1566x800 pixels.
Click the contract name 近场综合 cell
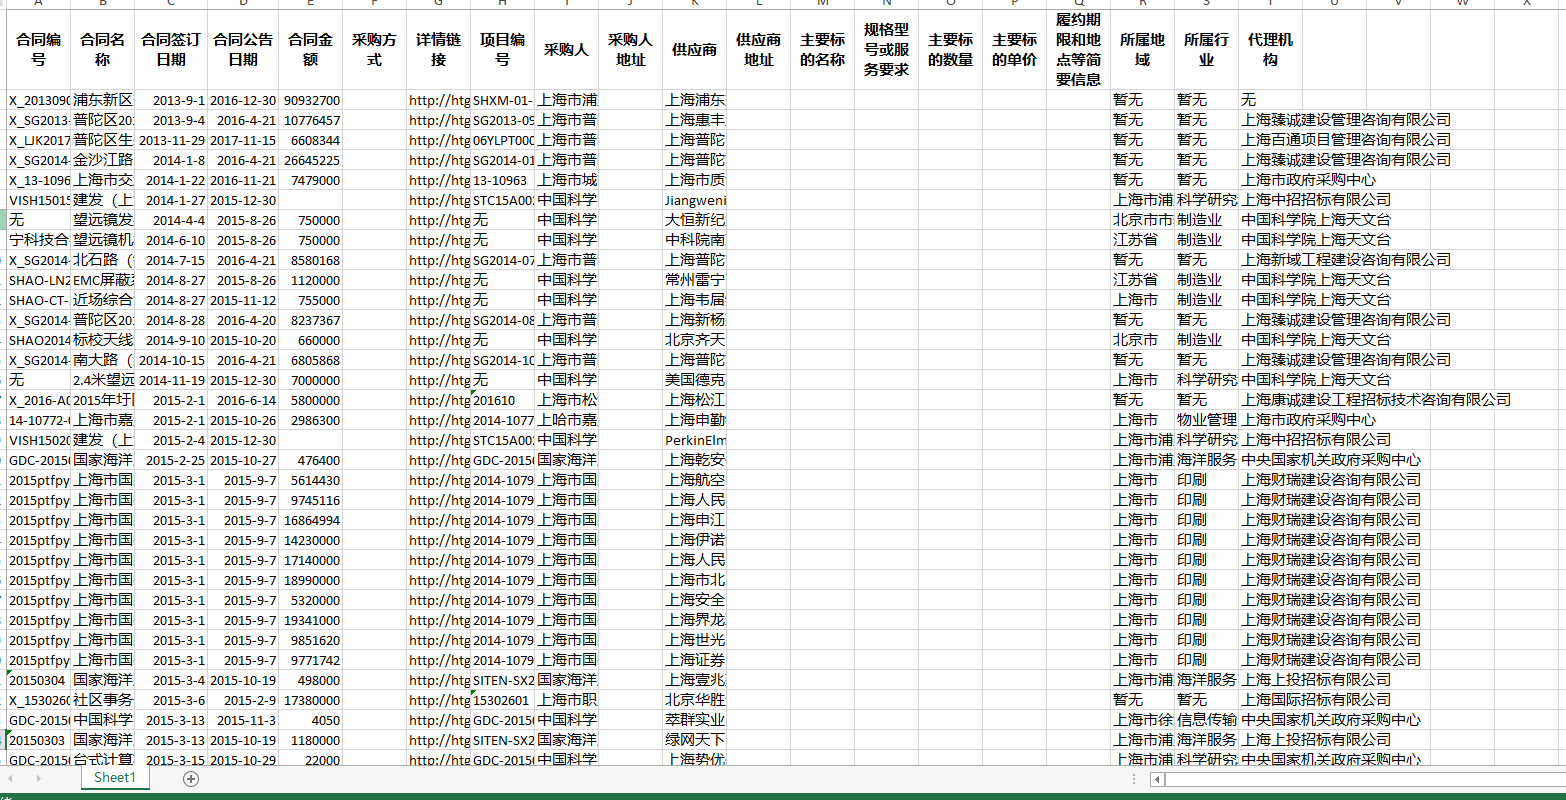(x=103, y=300)
